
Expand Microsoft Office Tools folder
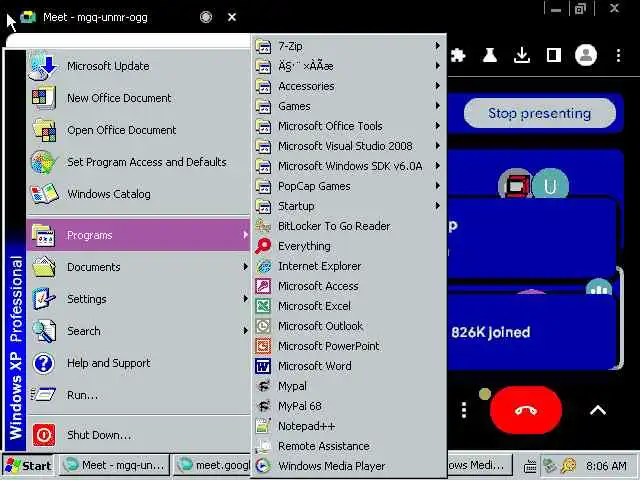click(x=349, y=126)
